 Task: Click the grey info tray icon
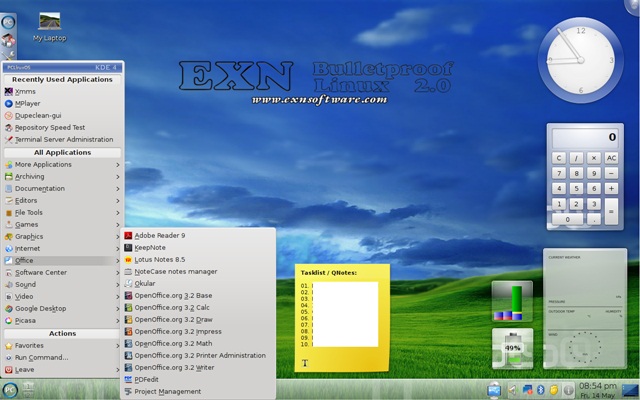pyautogui.click(x=568, y=390)
